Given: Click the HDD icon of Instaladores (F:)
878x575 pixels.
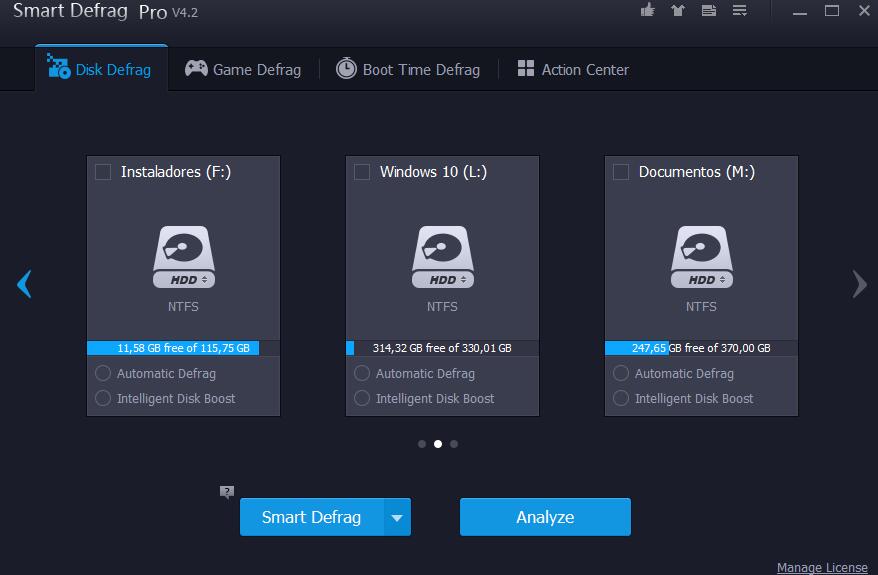Looking at the screenshot, I should pyautogui.click(x=184, y=257).
